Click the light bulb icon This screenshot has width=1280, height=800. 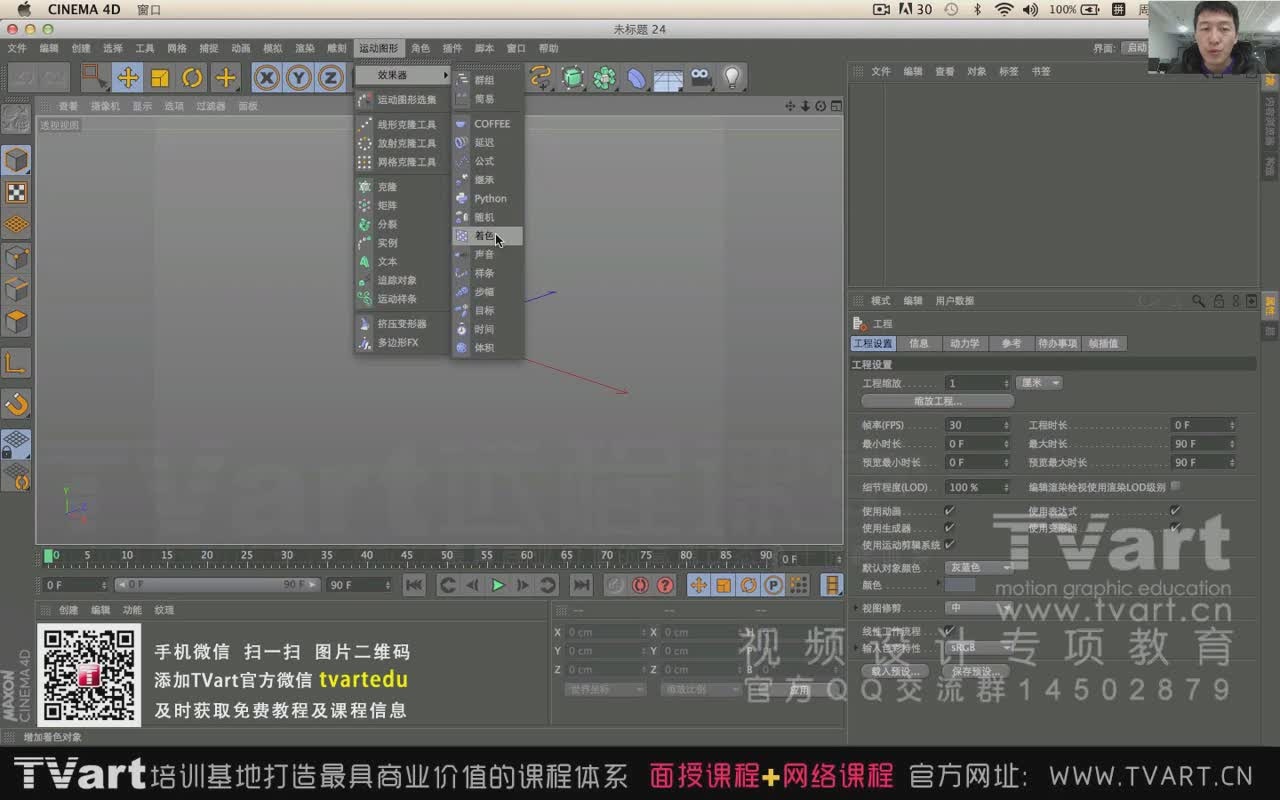(732, 77)
